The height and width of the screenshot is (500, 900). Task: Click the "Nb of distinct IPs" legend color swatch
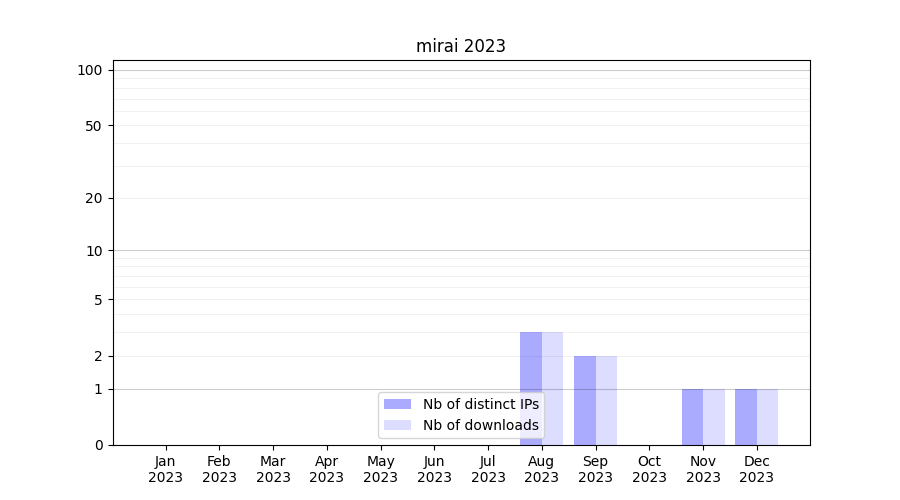pyautogui.click(x=397, y=404)
